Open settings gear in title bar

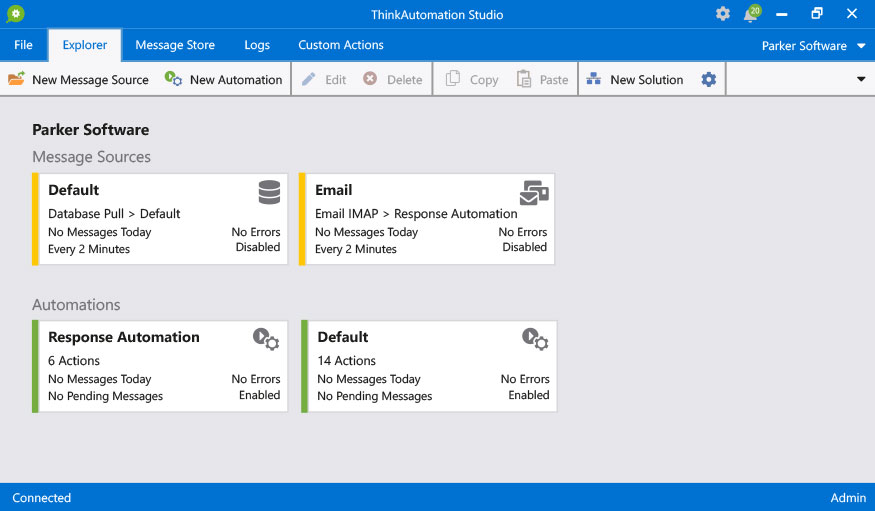click(x=723, y=14)
